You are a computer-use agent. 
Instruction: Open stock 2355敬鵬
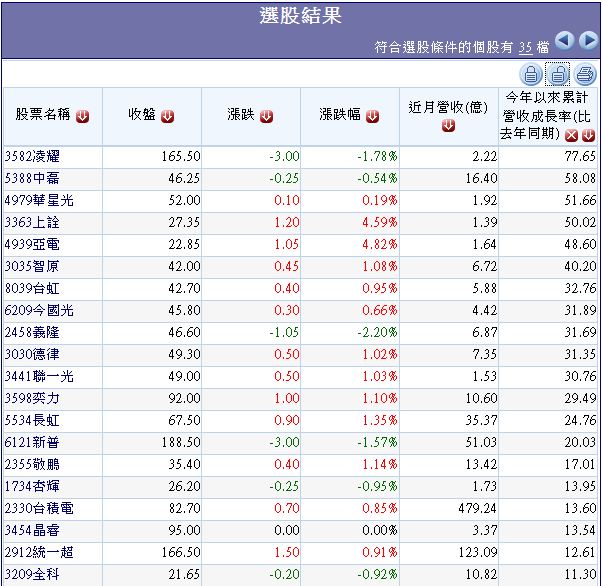click(32, 464)
